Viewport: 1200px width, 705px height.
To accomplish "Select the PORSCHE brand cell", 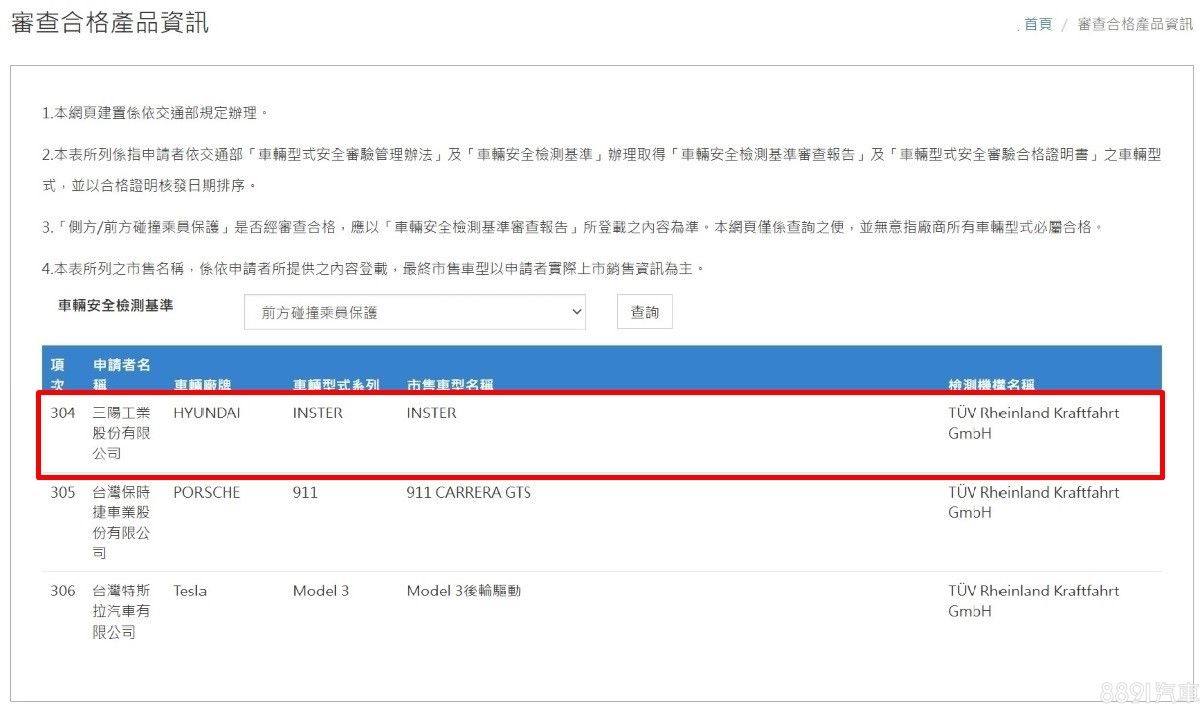I will pos(207,493).
